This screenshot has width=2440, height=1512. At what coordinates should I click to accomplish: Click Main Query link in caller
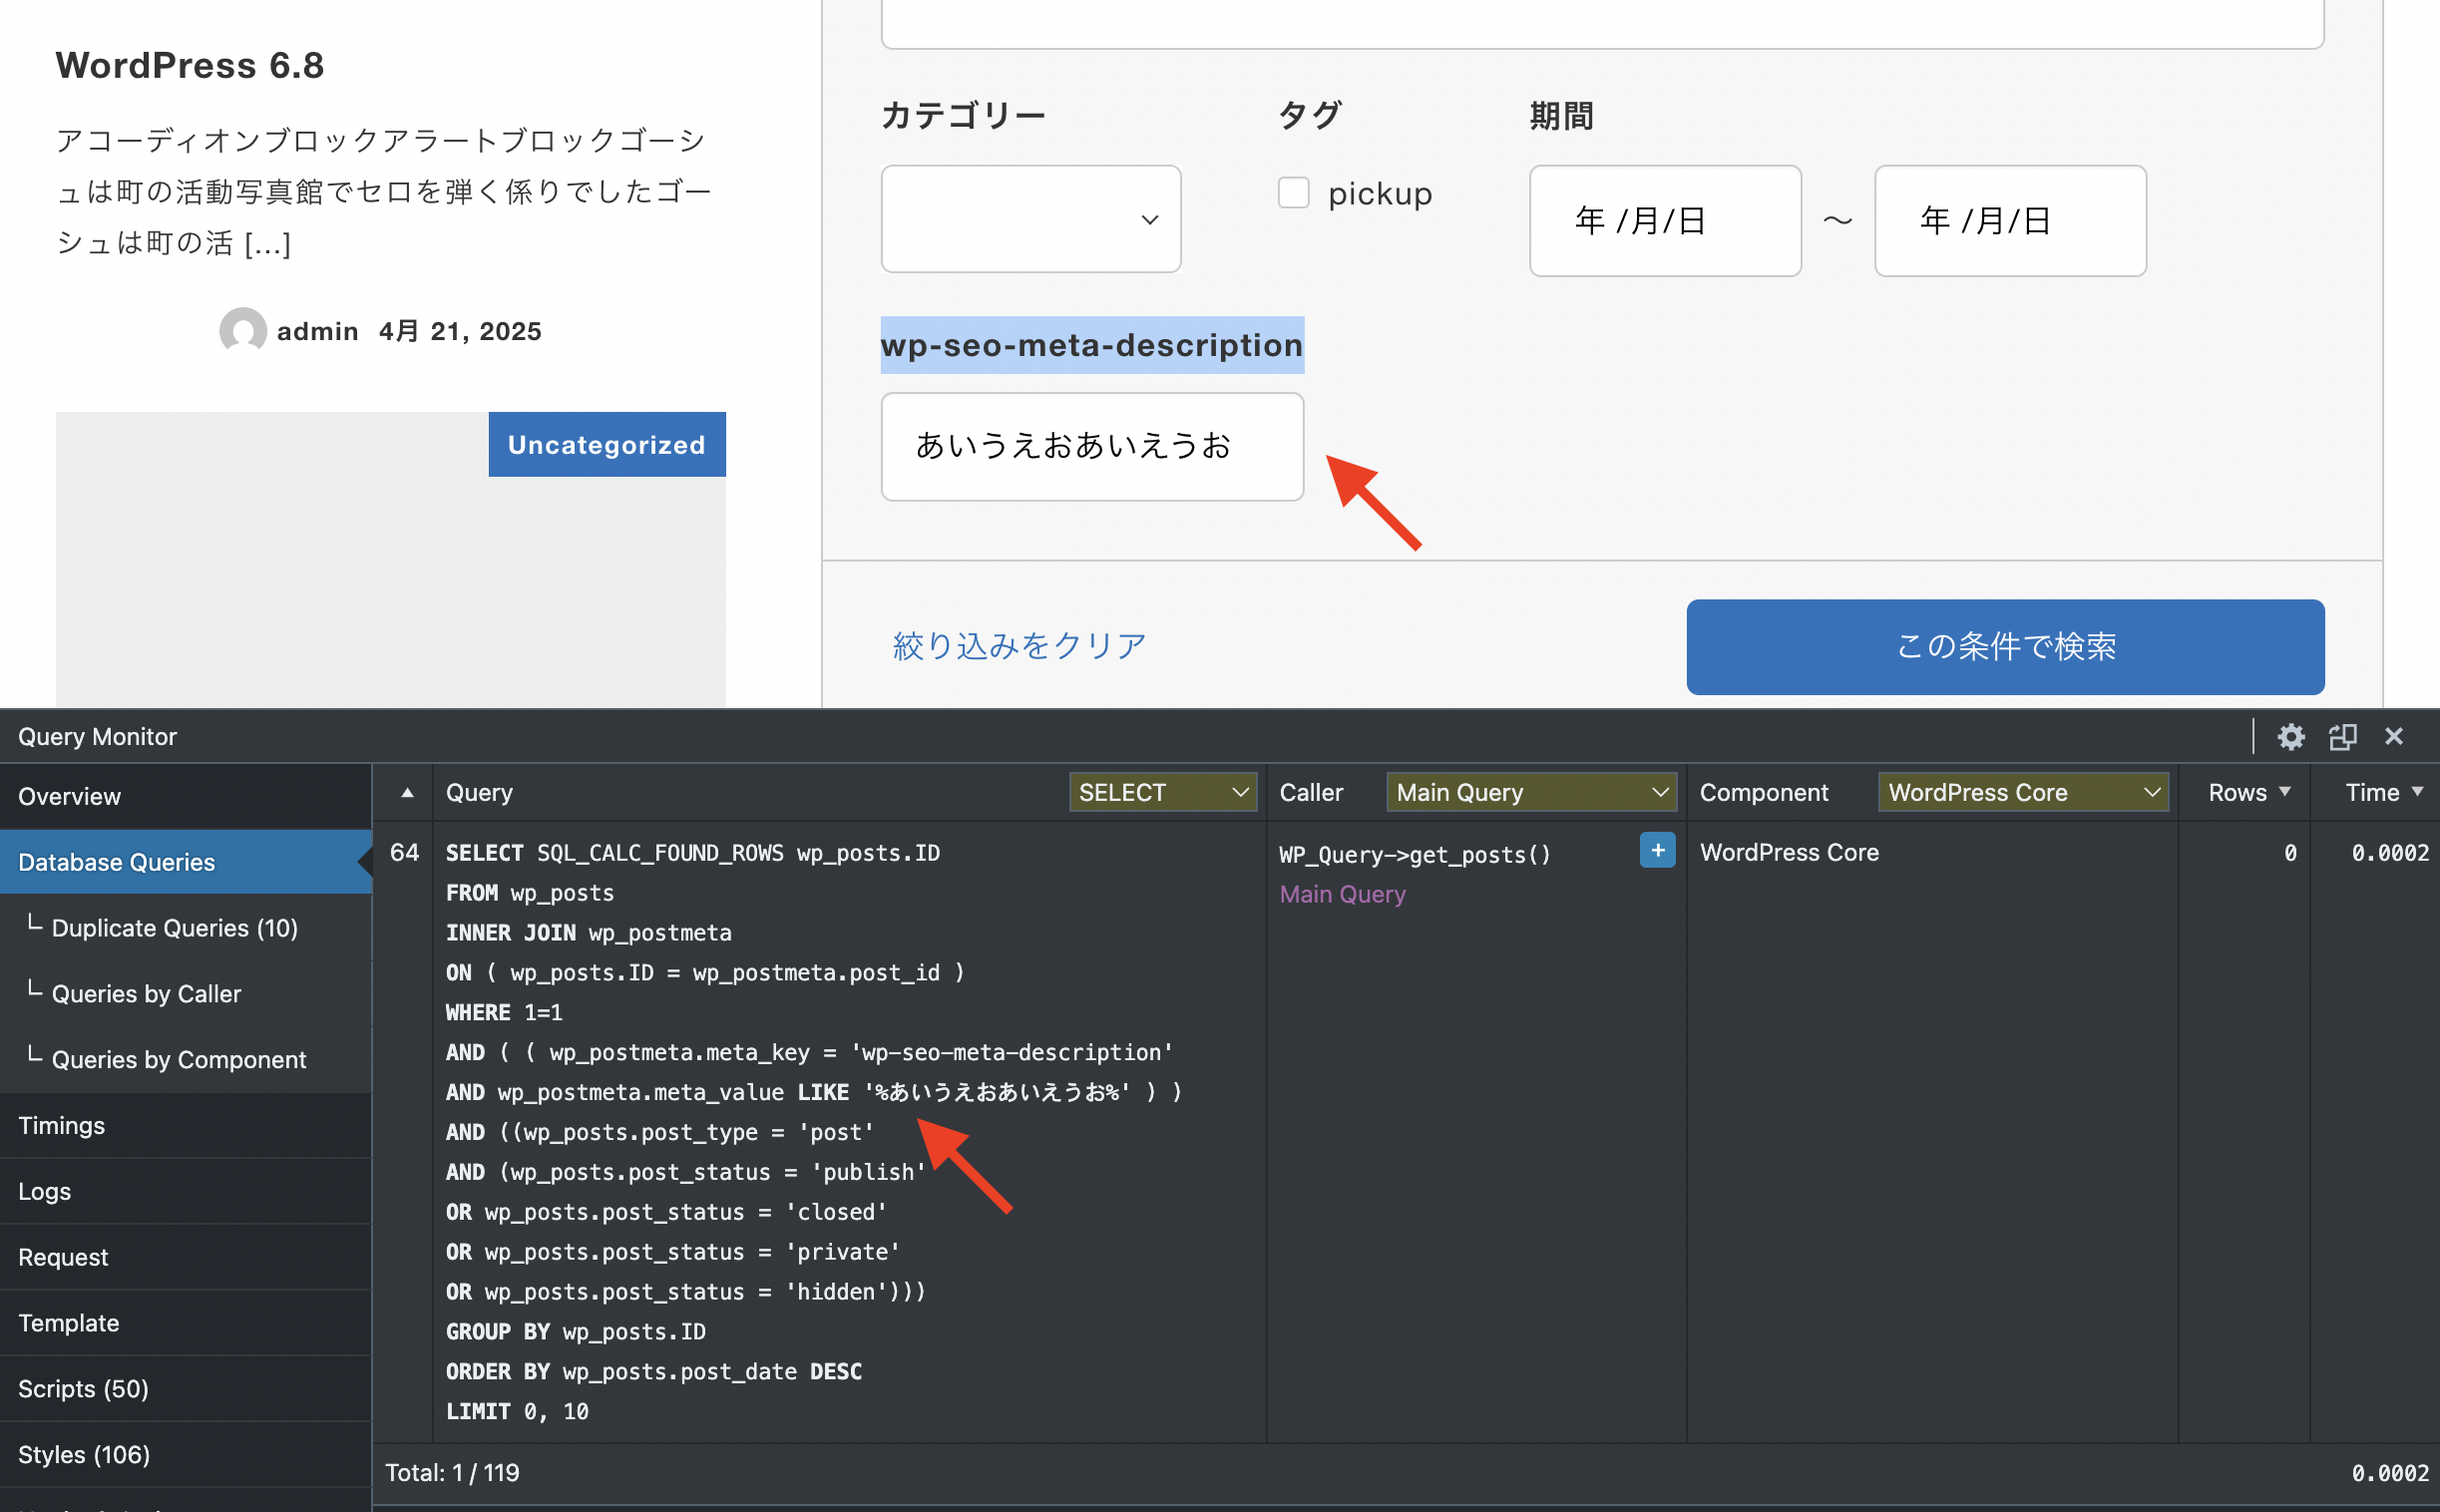[1342, 894]
